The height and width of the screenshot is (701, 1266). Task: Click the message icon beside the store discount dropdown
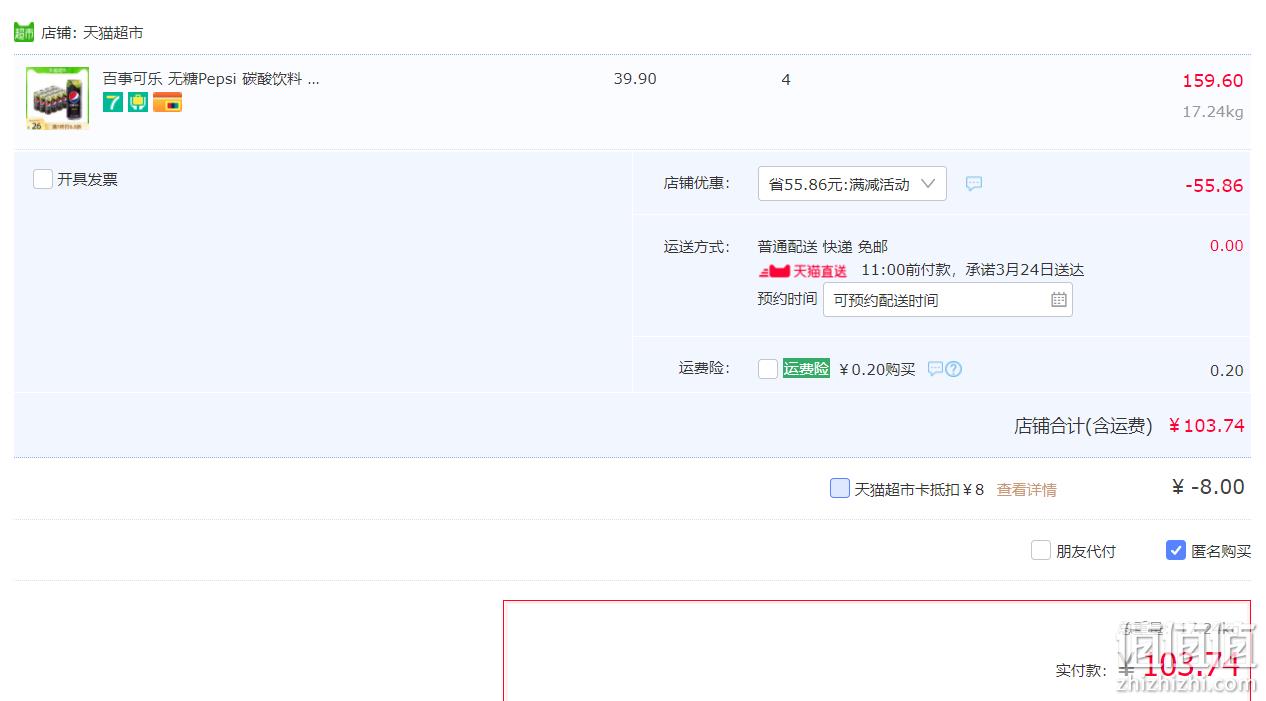click(974, 184)
